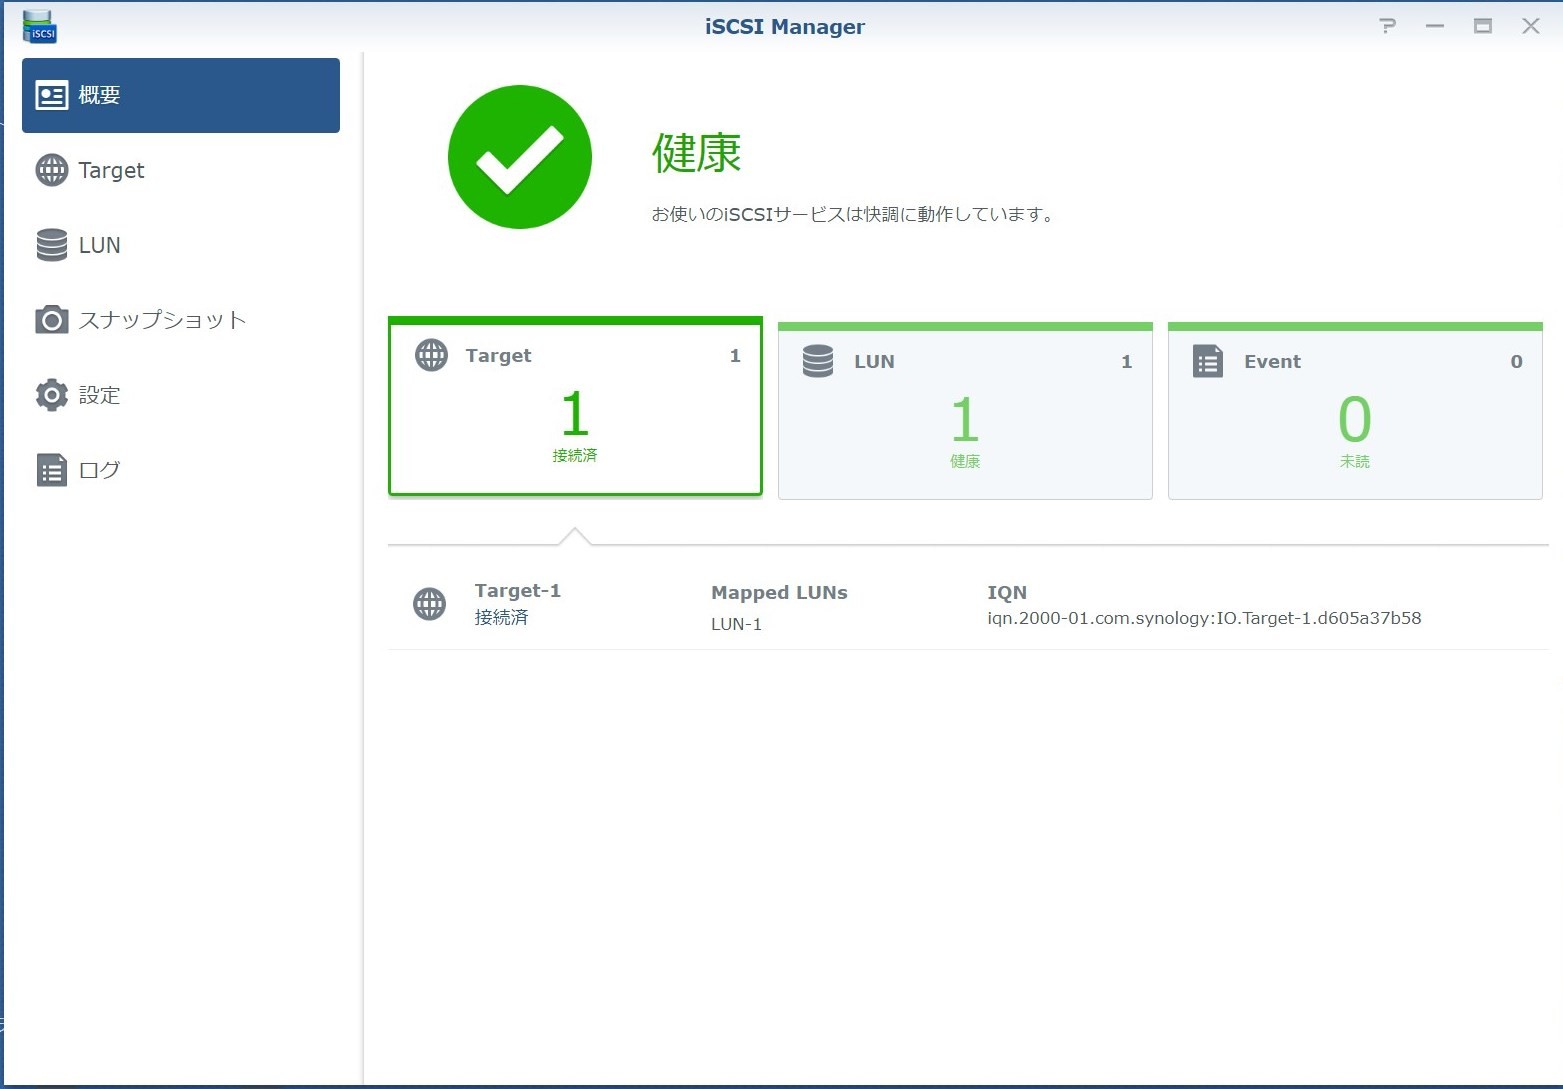Open 設定 settings via gear icon
Viewport: 1563px width, 1089px height.
point(51,395)
